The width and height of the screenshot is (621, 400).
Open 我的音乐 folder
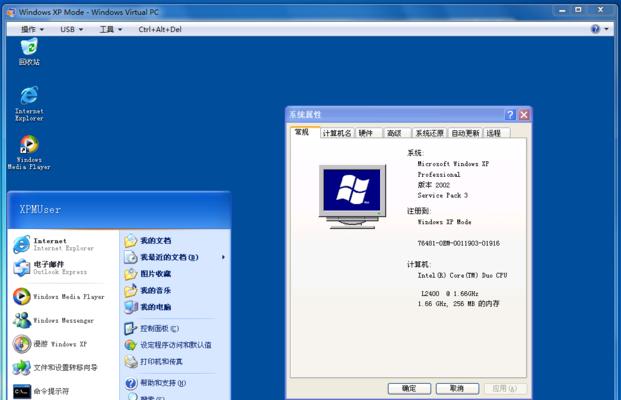tap(147, 290)
